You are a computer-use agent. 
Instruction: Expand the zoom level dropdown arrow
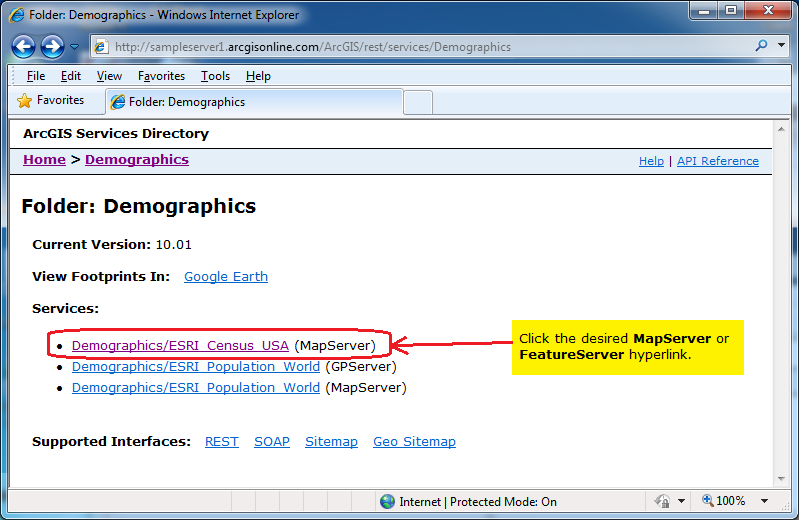coord(764,501)
